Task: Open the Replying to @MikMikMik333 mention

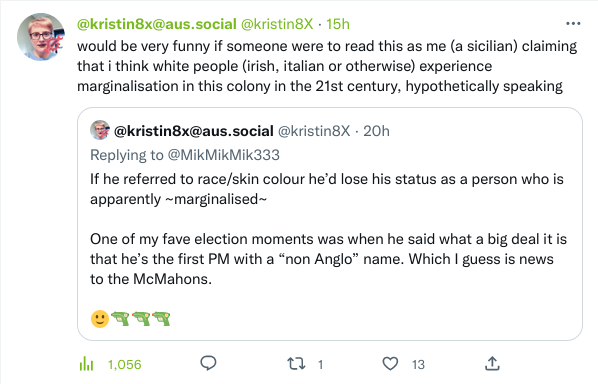Action: pyautogui.click(x=223, y=155)
